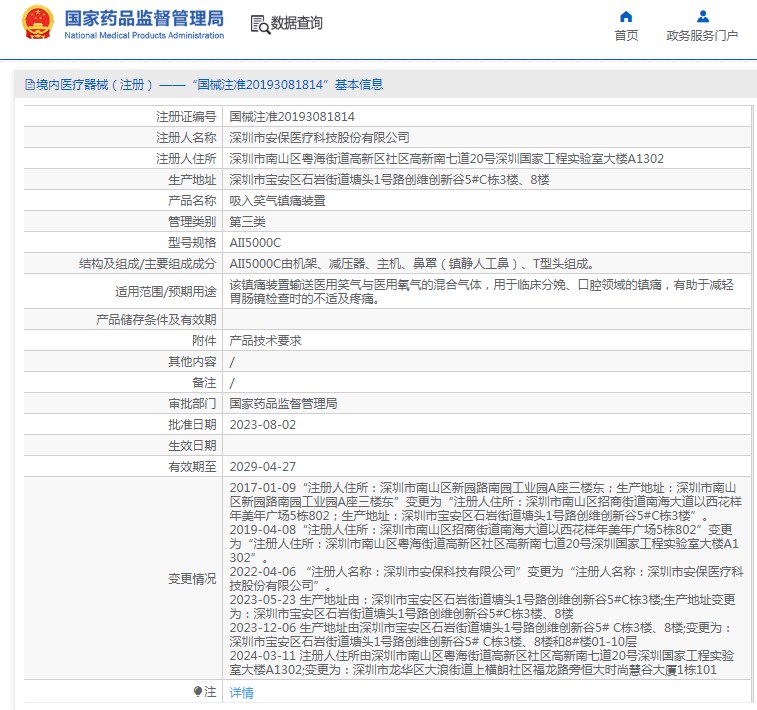This screenshot has width=757, height=710.
Task: Click National Medical Products Administration subtitle
Action: [144, 35]
